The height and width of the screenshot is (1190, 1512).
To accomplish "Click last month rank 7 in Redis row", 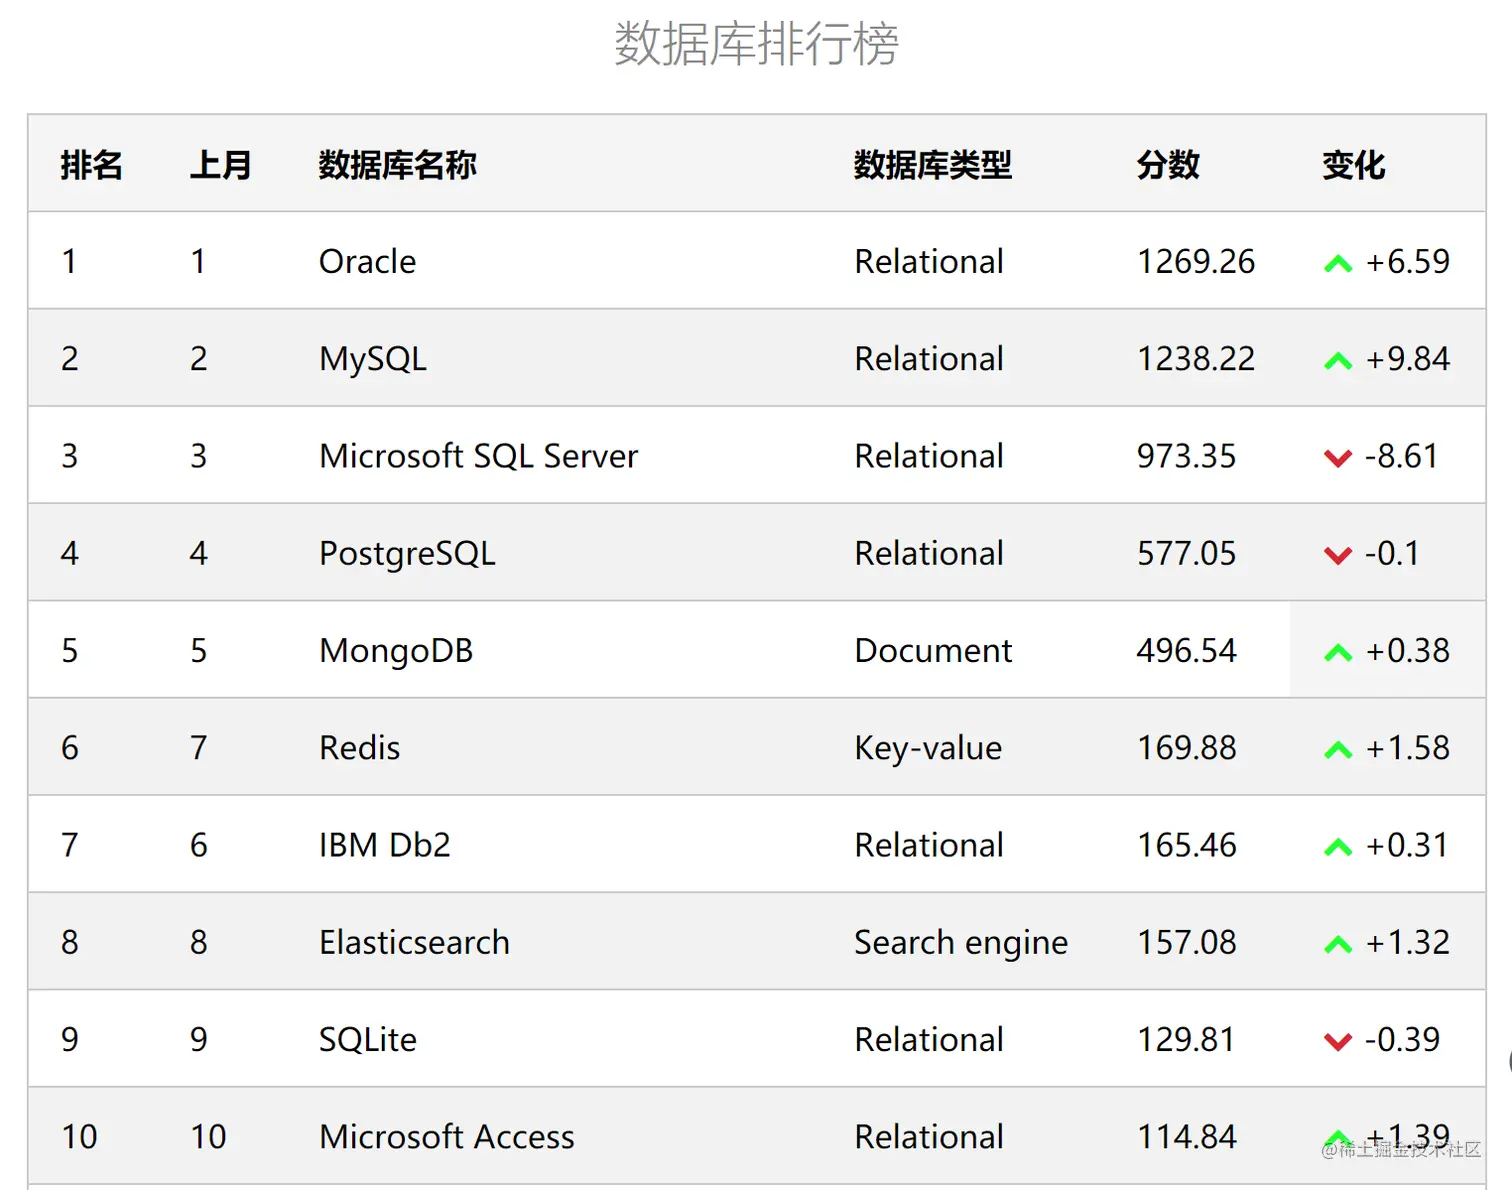I will tap(198, 748).
